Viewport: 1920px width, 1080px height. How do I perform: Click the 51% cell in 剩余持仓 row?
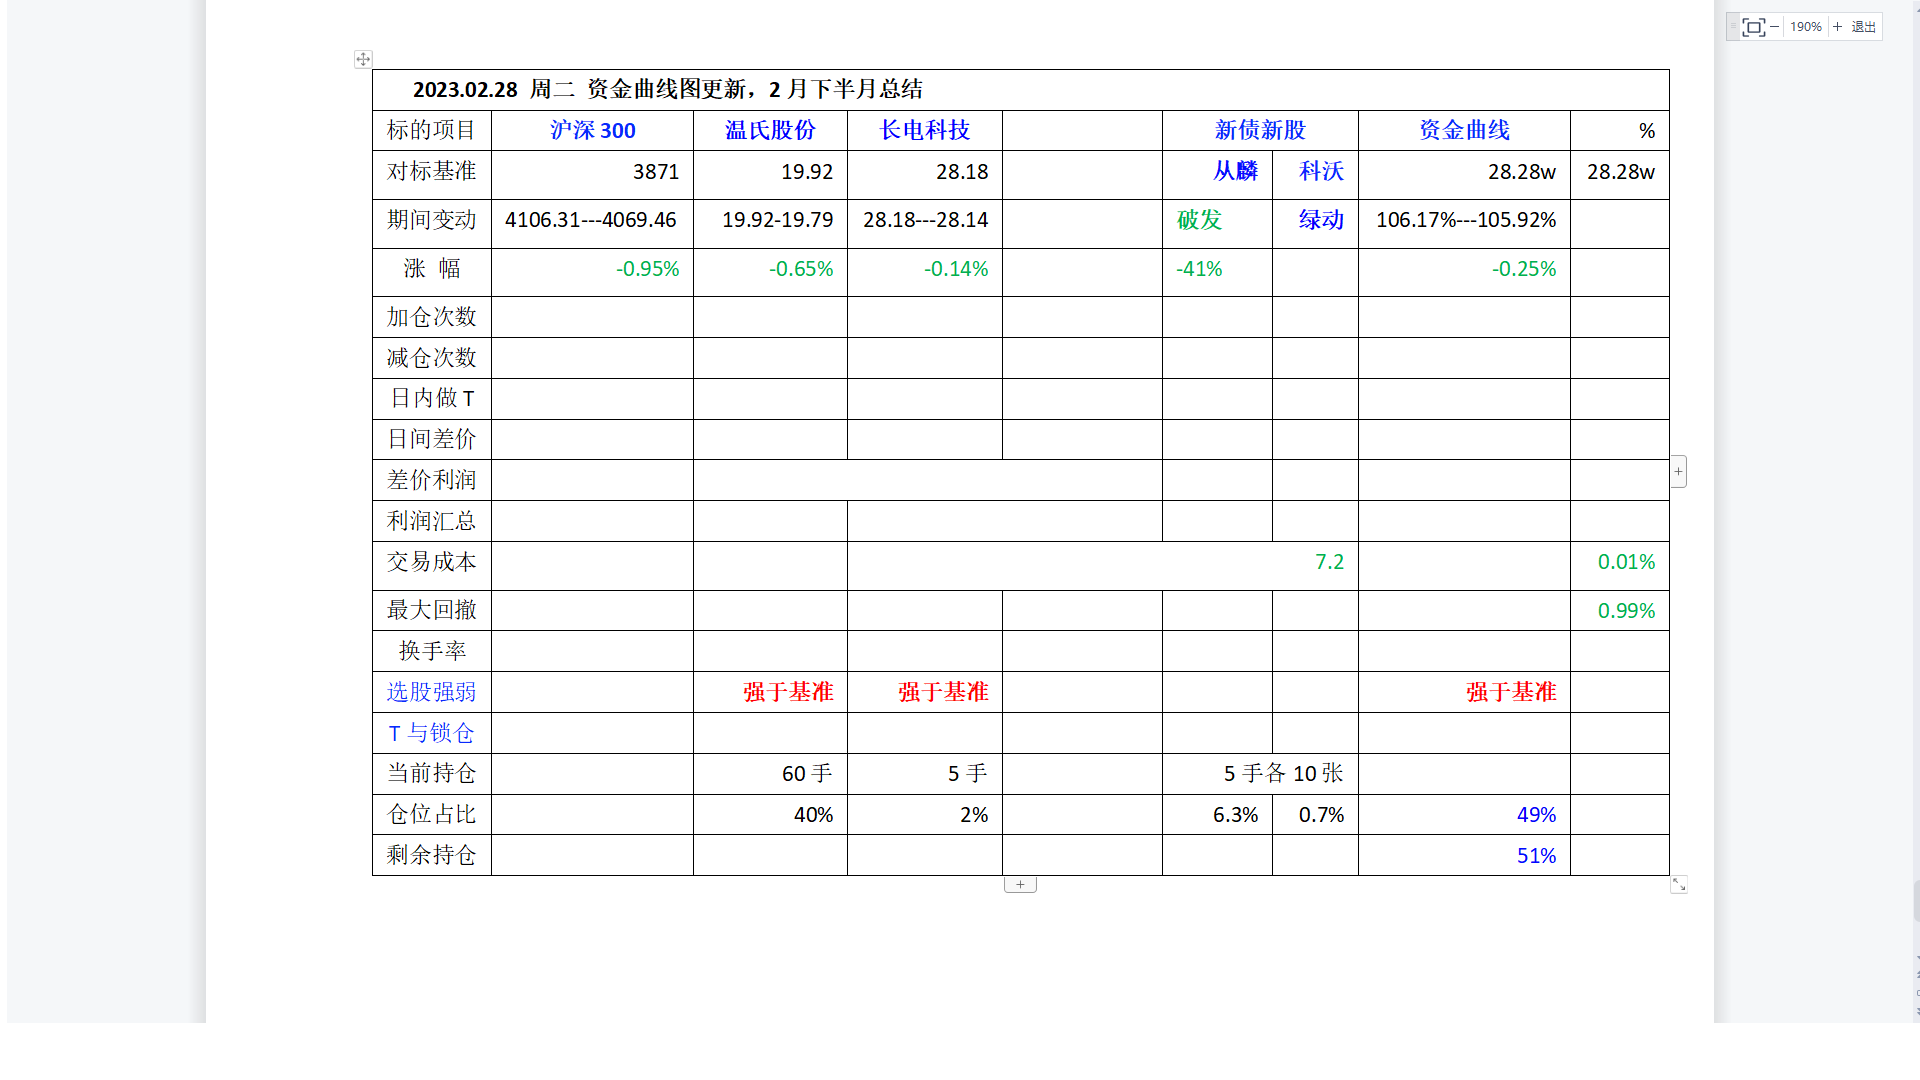[x=1536, y=856]
